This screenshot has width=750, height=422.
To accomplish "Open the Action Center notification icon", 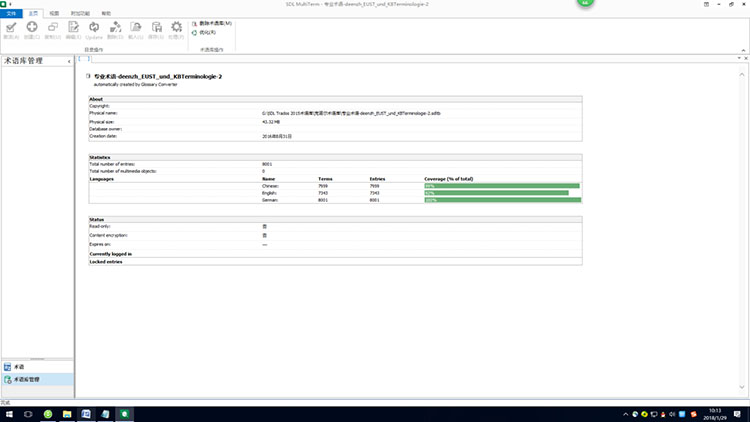I will click(x=737, y=414).
